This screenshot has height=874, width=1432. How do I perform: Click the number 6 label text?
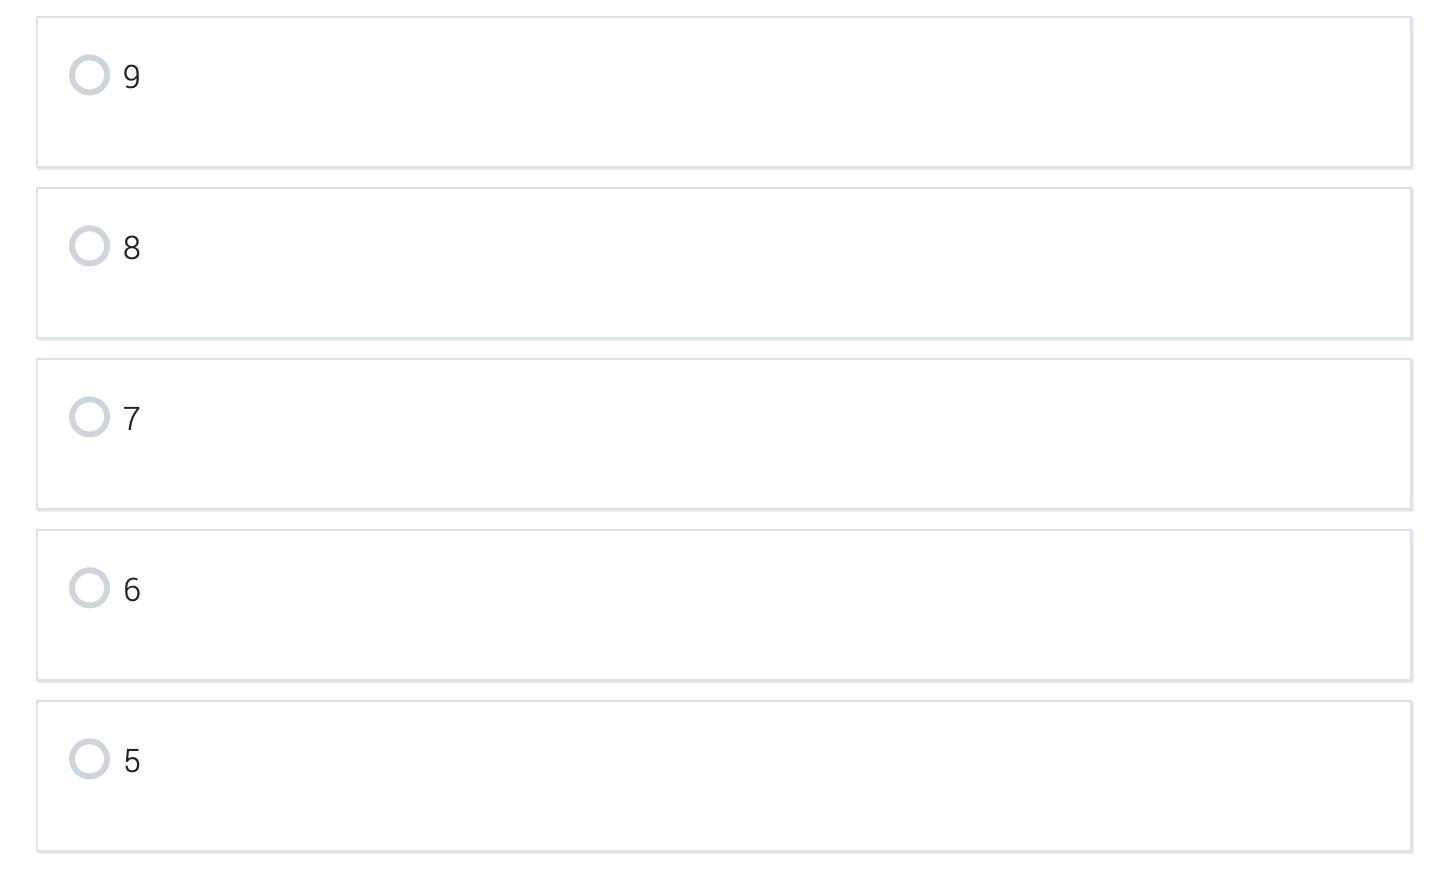[131, 590]
